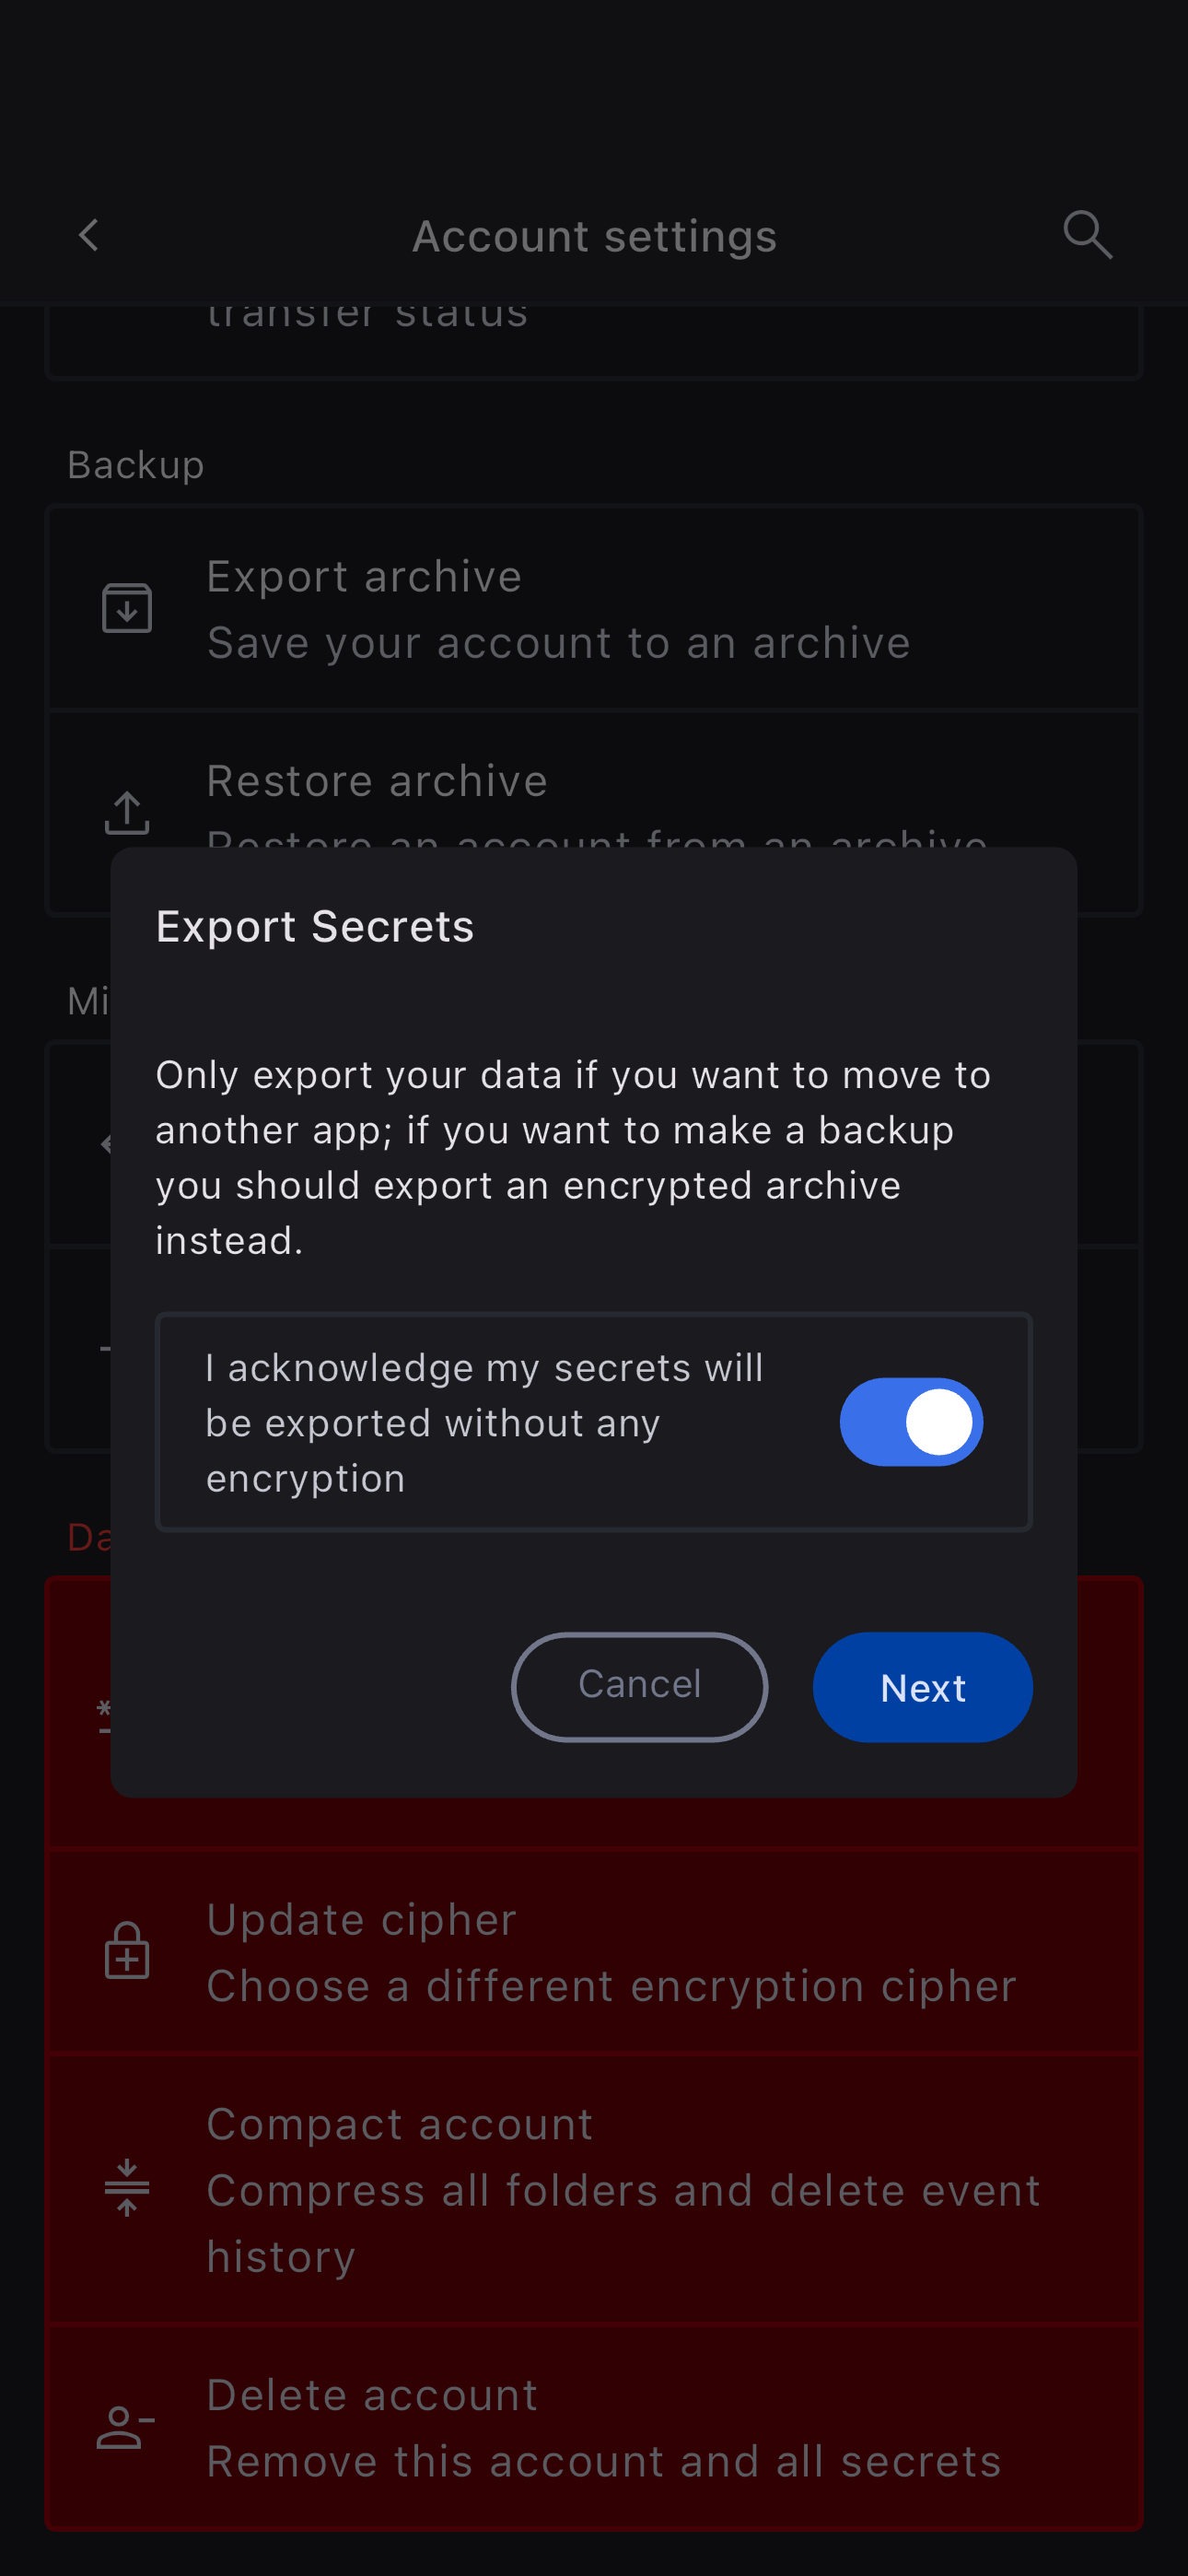
Task: Click the Delete account person icon
Action: tap(126, 2427)
